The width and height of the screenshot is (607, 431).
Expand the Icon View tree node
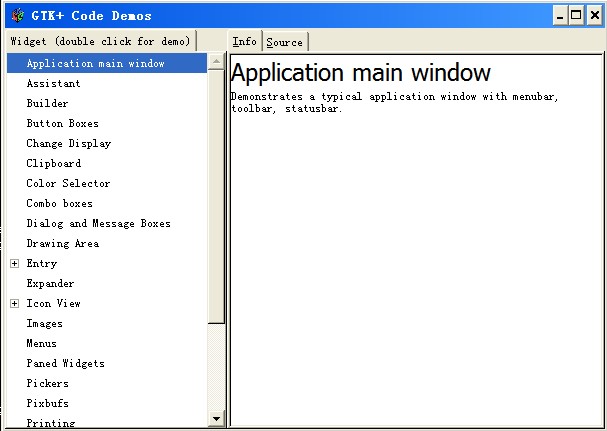coord(14,304)
